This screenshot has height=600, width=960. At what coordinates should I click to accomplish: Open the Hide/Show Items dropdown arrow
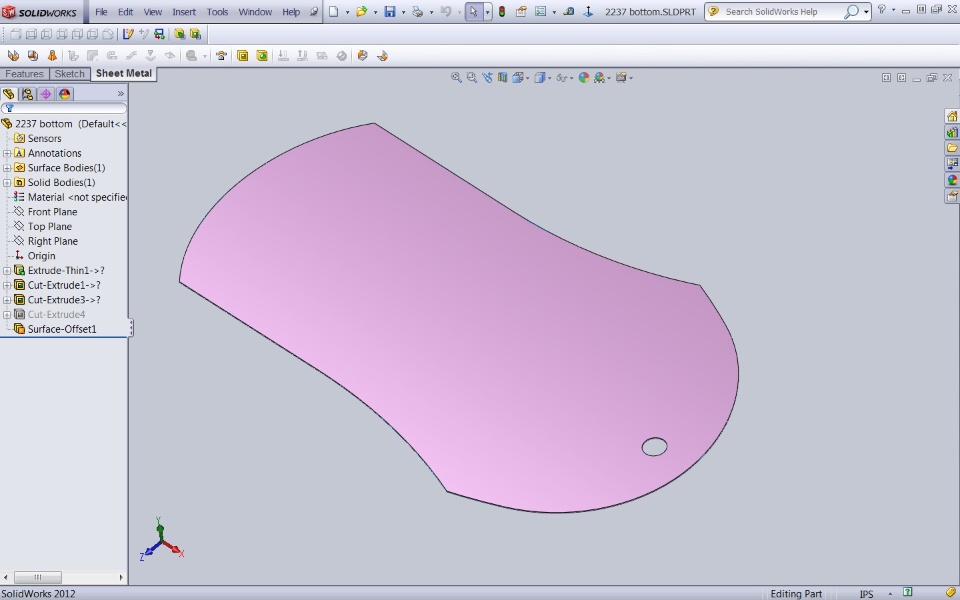[x=572, y=78]
